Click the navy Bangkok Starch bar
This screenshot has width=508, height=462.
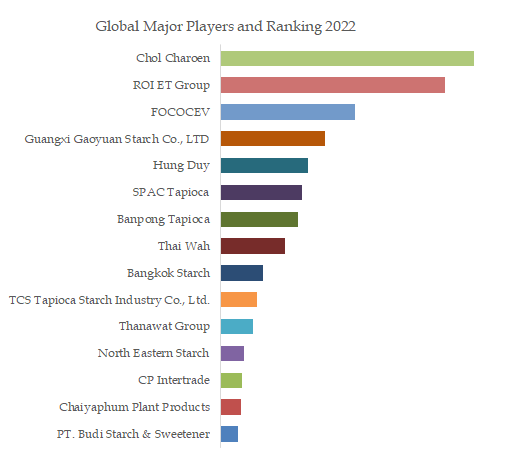[242, 273]
